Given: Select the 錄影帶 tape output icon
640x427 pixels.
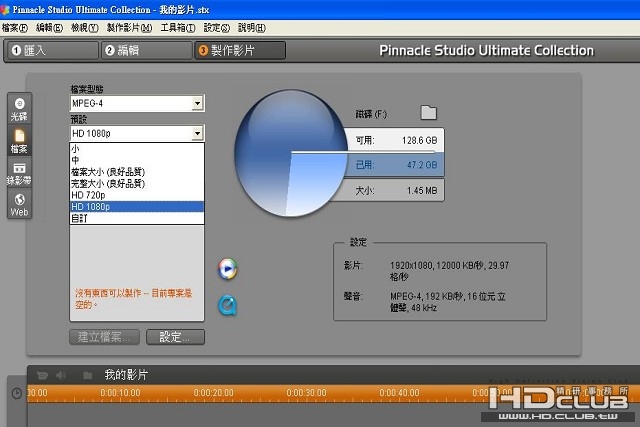Looking at the screenshot, I should point(19,173).
